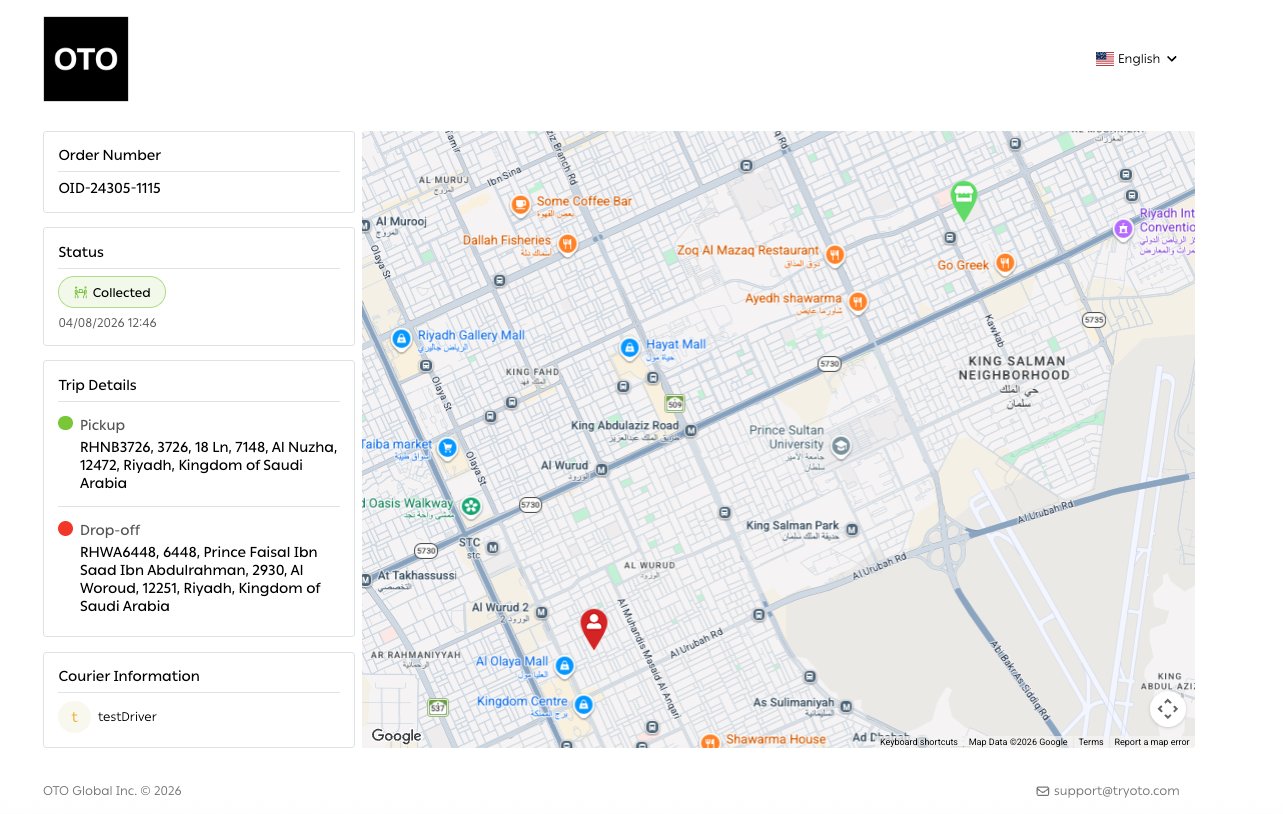The width and height of the screenshot is (1283, 814).
Task: Click the courier avatar letter t
Action: (75, 717)
